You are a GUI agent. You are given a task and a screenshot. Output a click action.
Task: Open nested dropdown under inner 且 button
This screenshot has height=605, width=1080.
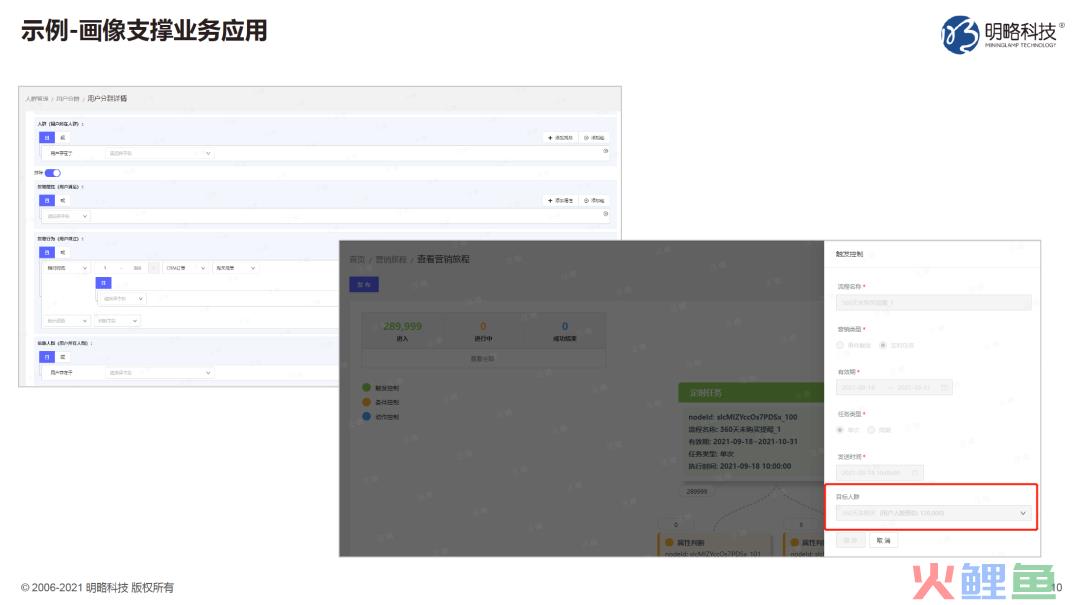point(123,298)
